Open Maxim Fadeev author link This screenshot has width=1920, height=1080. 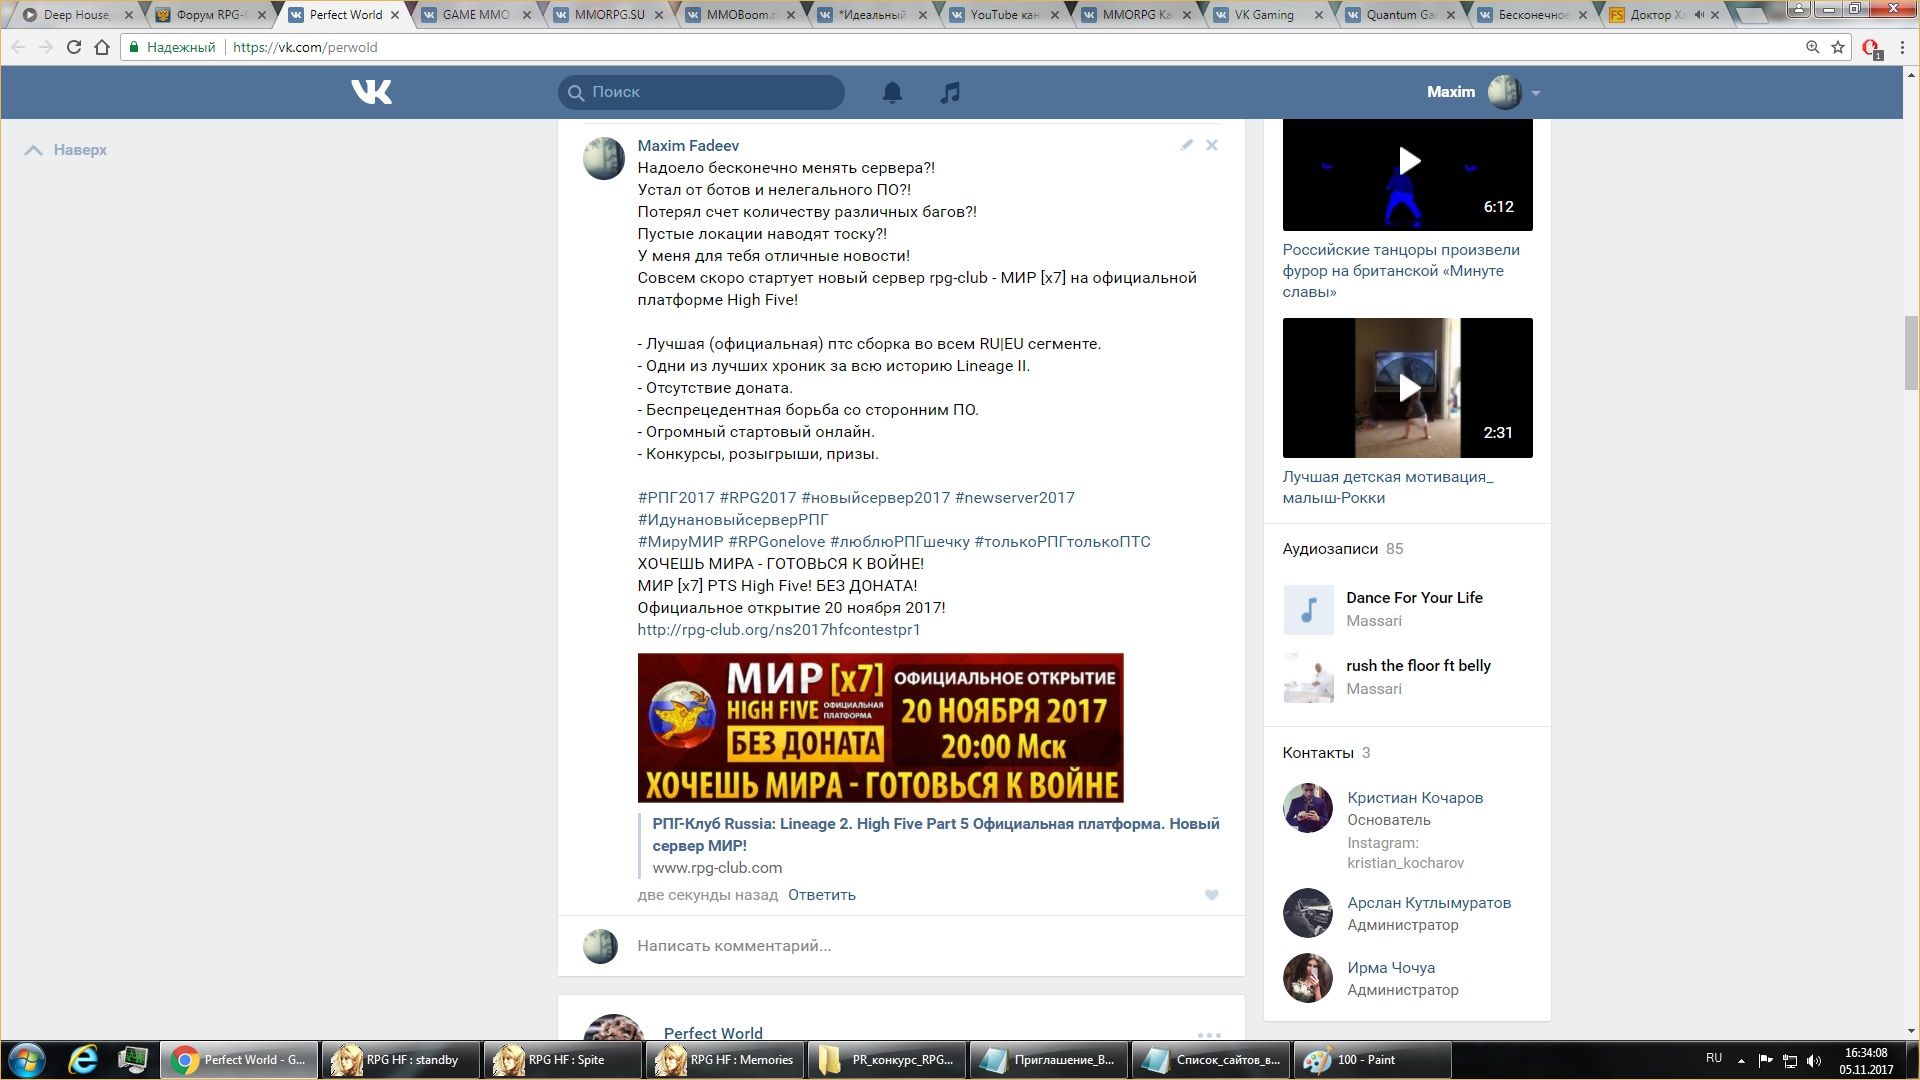point(688,146)
